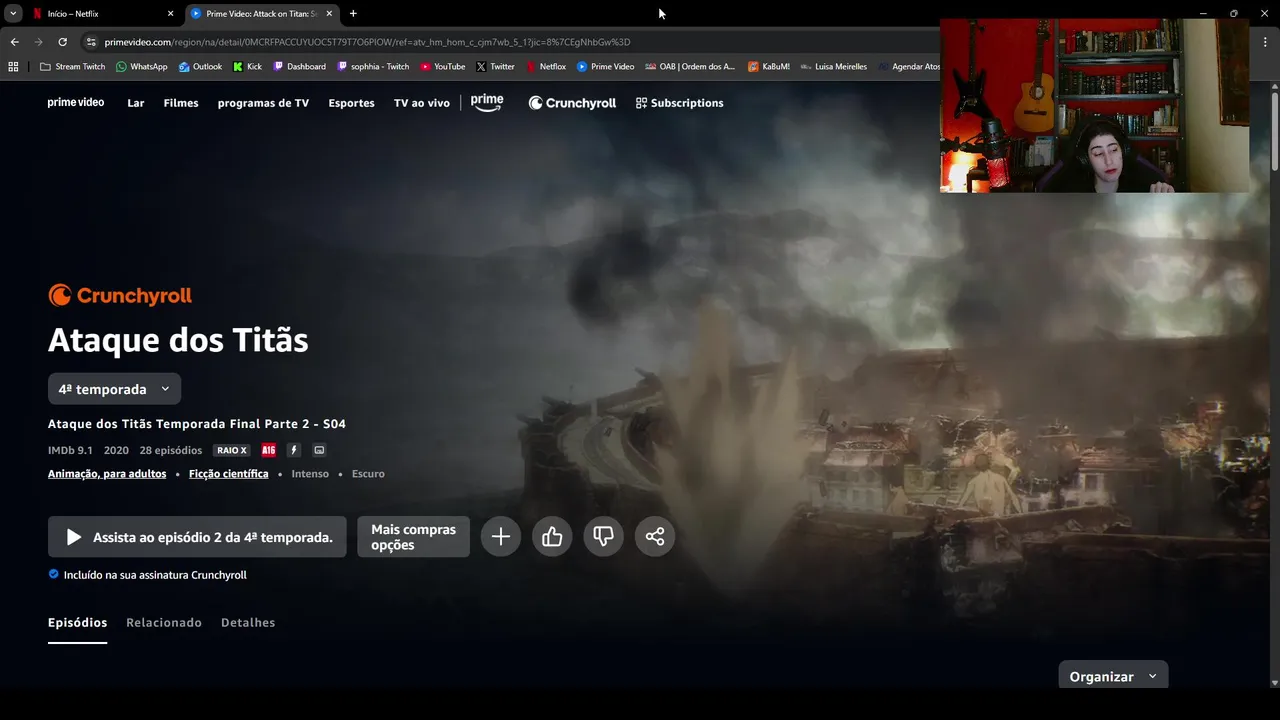Open KaBuM! bookmark
1280x720 pixels.
(x=769, y=67)
